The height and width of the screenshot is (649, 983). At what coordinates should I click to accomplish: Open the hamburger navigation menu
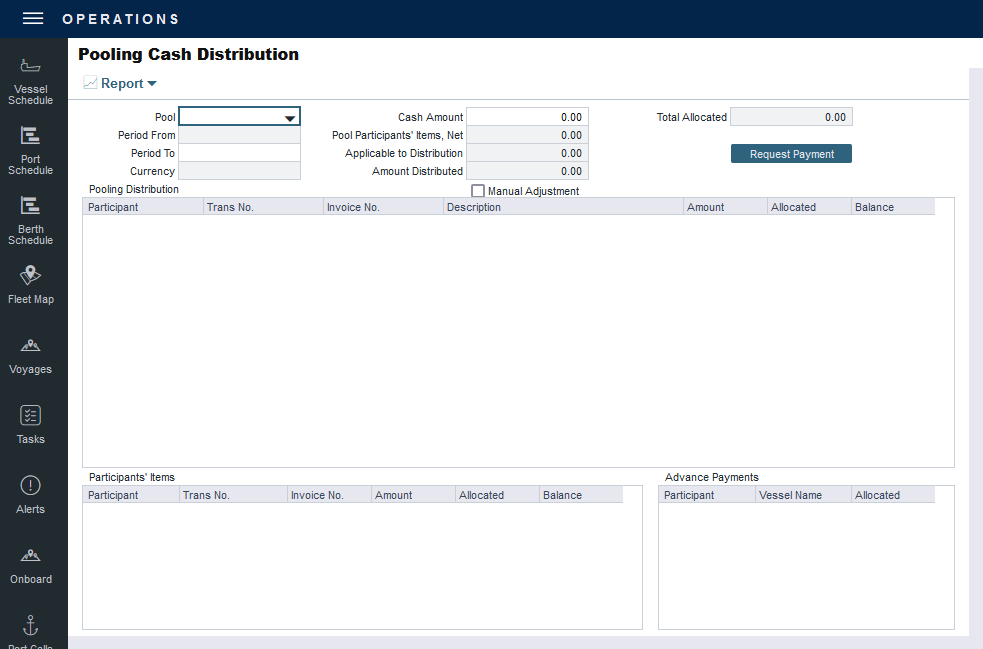[x=33, y=19]
